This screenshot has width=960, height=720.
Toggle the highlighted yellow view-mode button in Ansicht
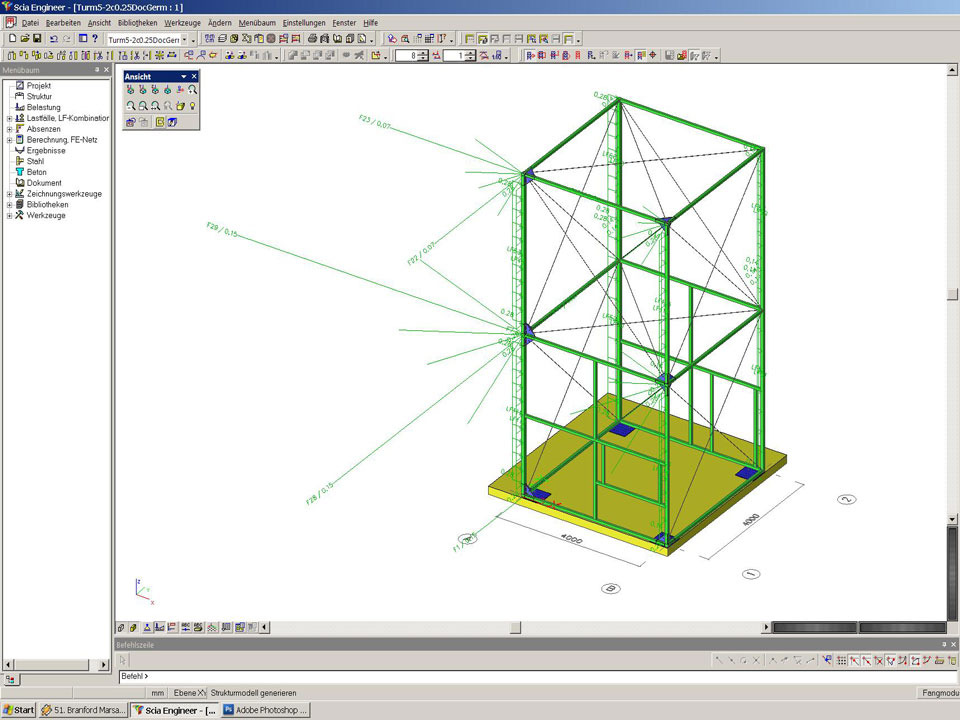(x=160, y=122)
